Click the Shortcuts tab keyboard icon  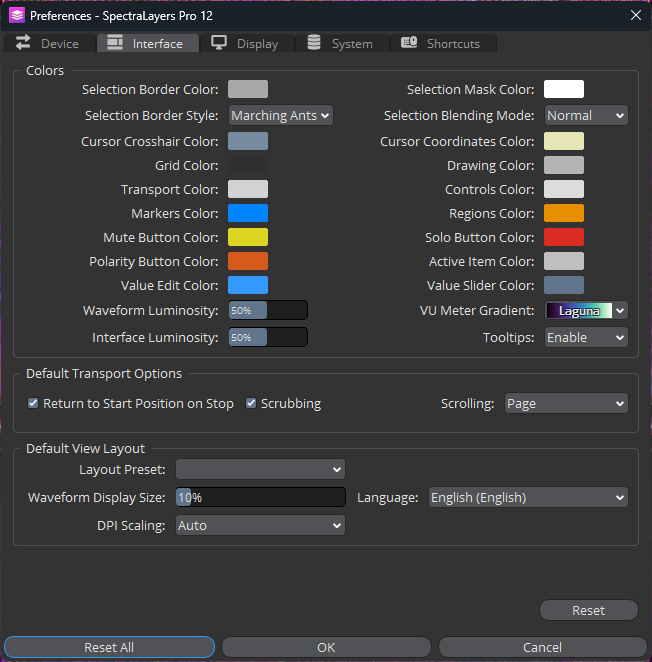tap(409, 42)
